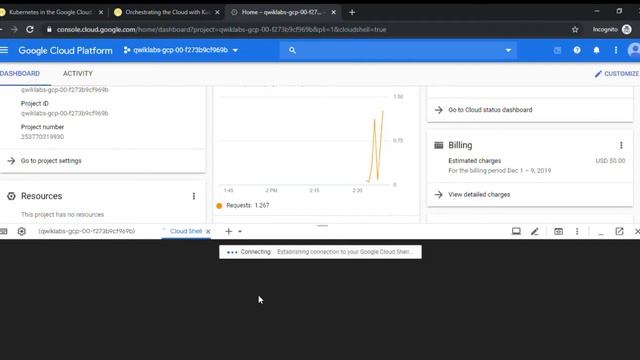Select the Cloud Shell terminal tab
The image size is (640, 360).
click(186, 231)
